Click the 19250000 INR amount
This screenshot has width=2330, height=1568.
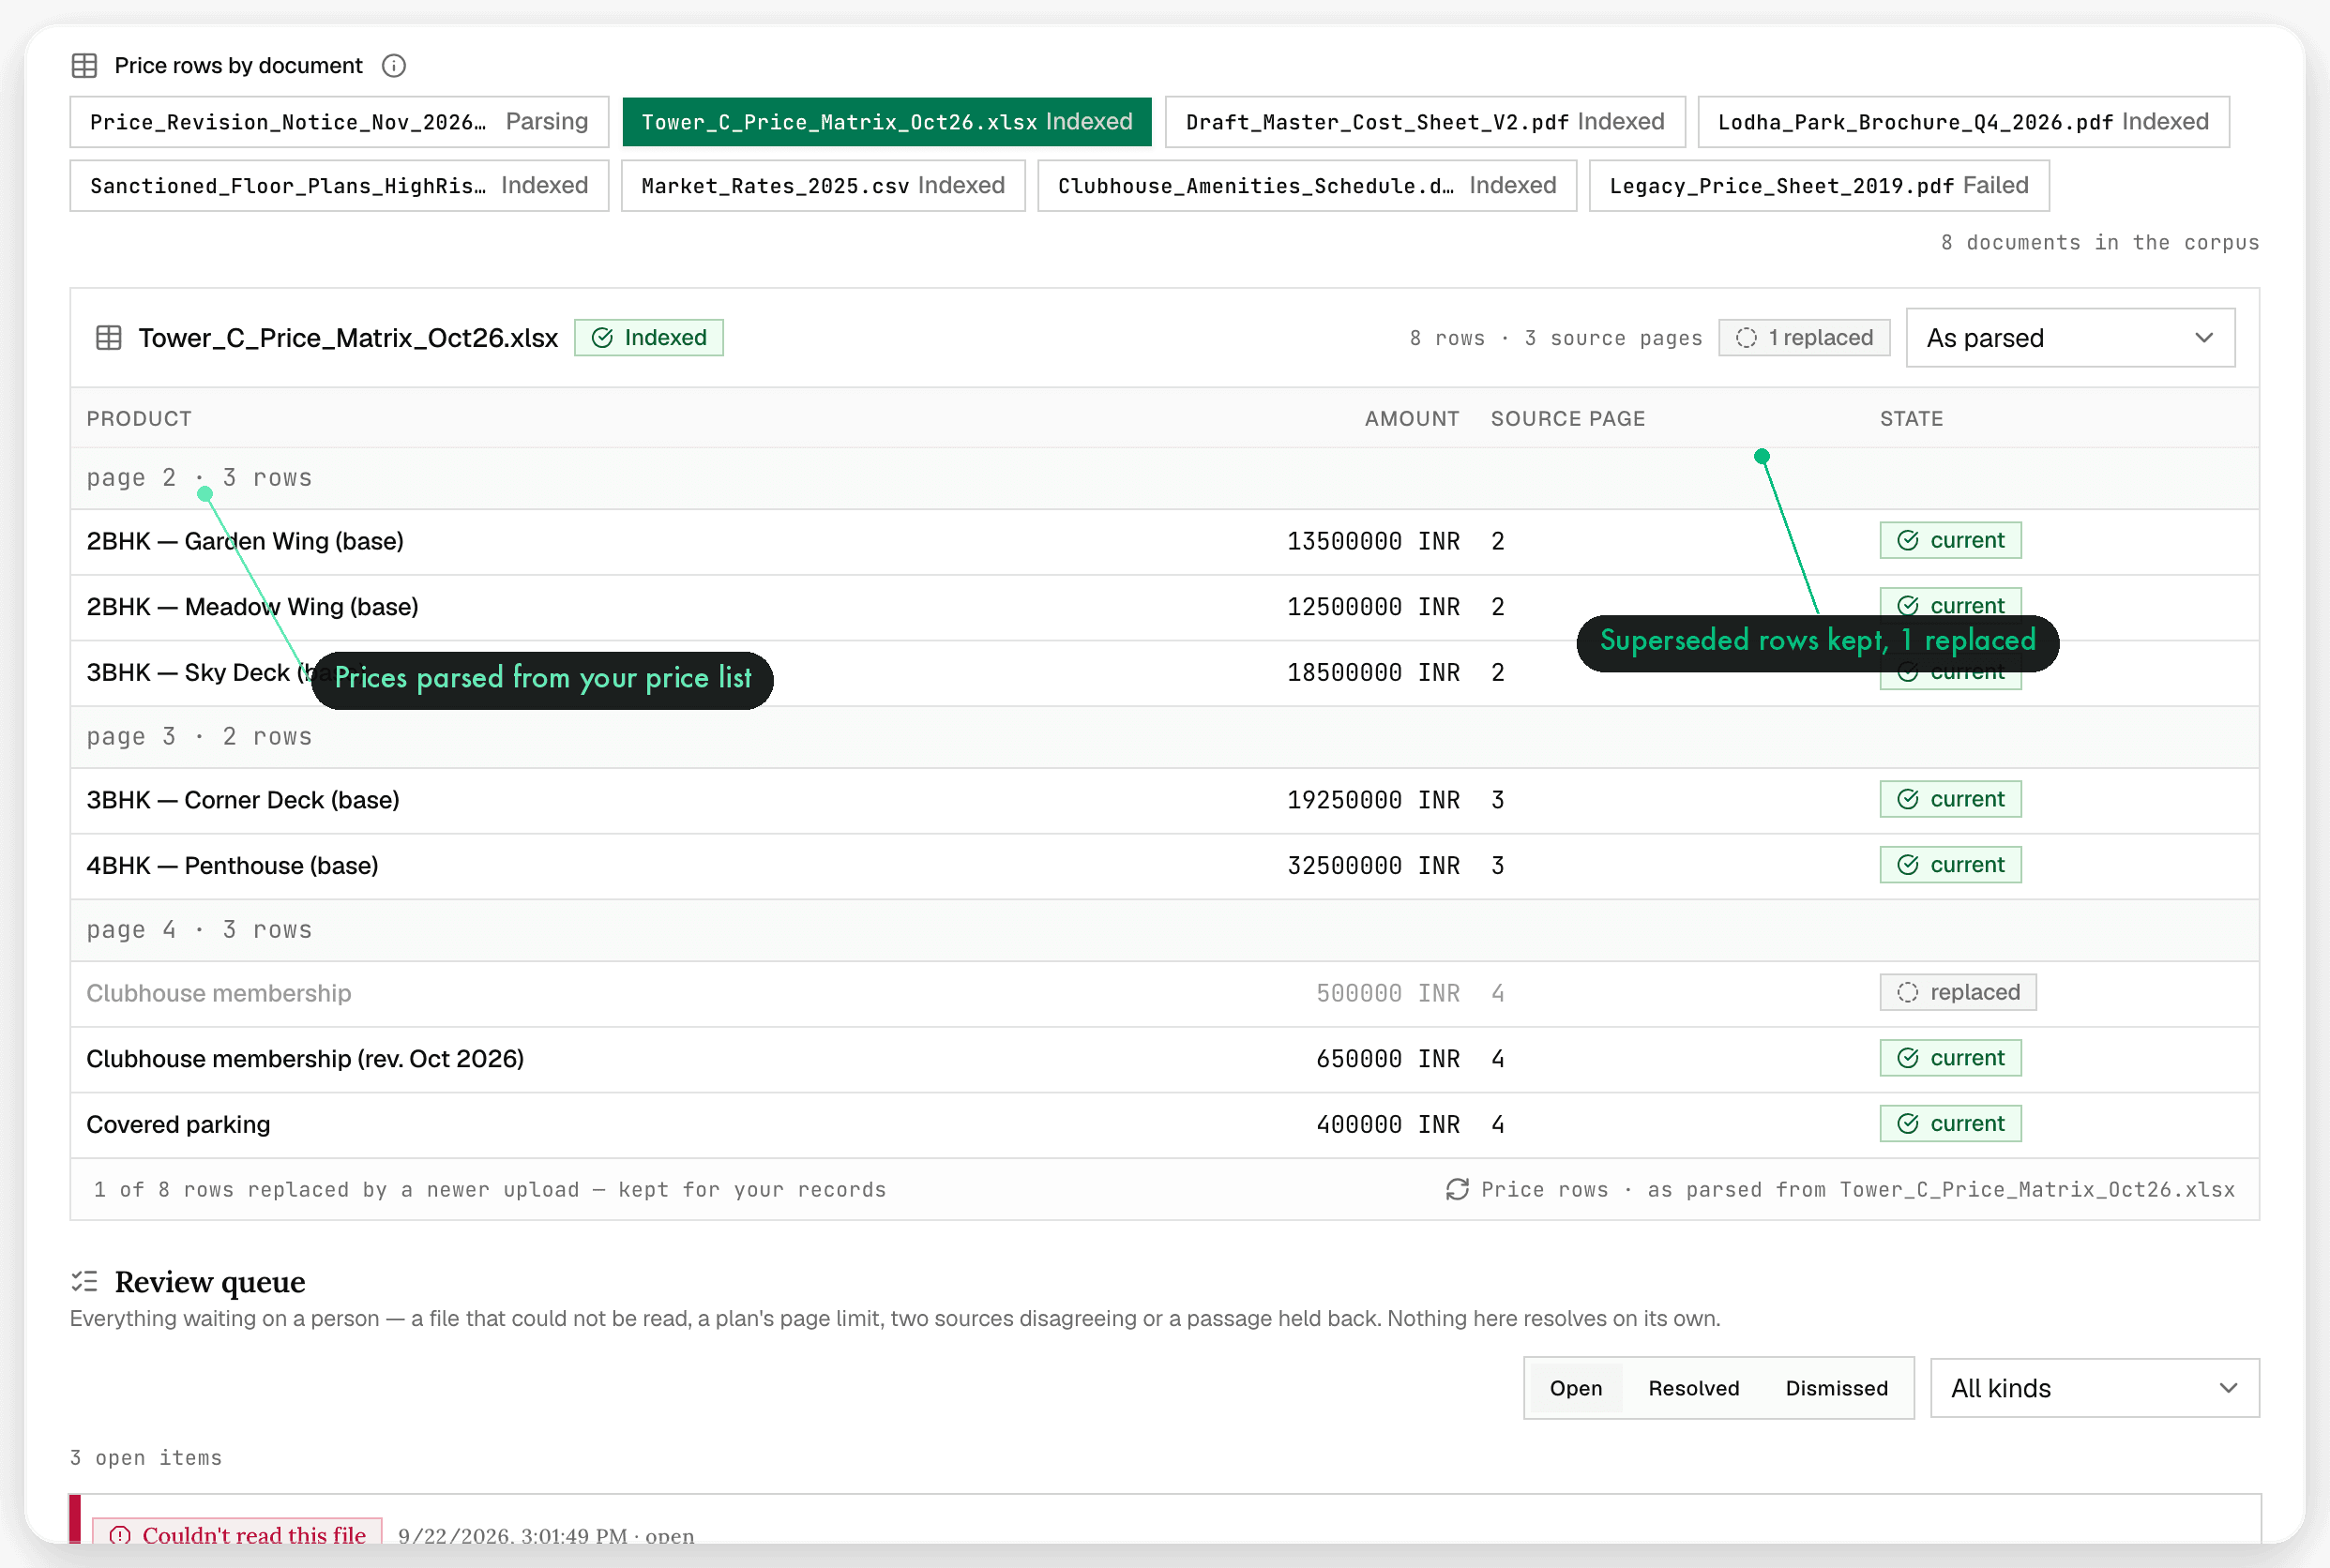tap(1373, 800)
